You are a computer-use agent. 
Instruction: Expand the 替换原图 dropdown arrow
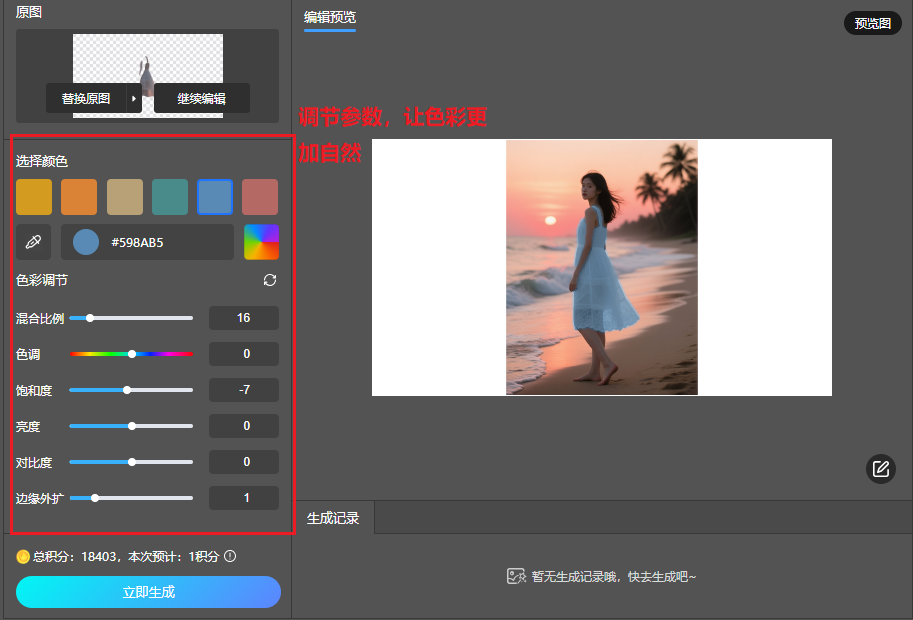[134, 99]
